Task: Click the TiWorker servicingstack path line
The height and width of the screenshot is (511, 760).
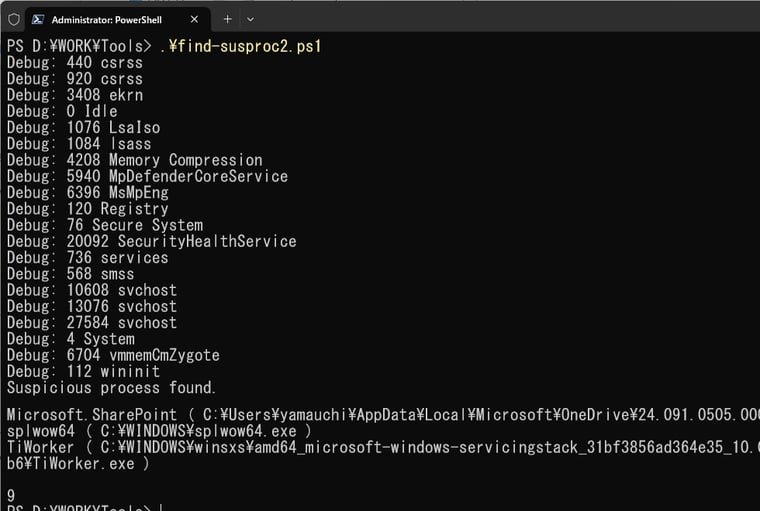Action: 383,455
